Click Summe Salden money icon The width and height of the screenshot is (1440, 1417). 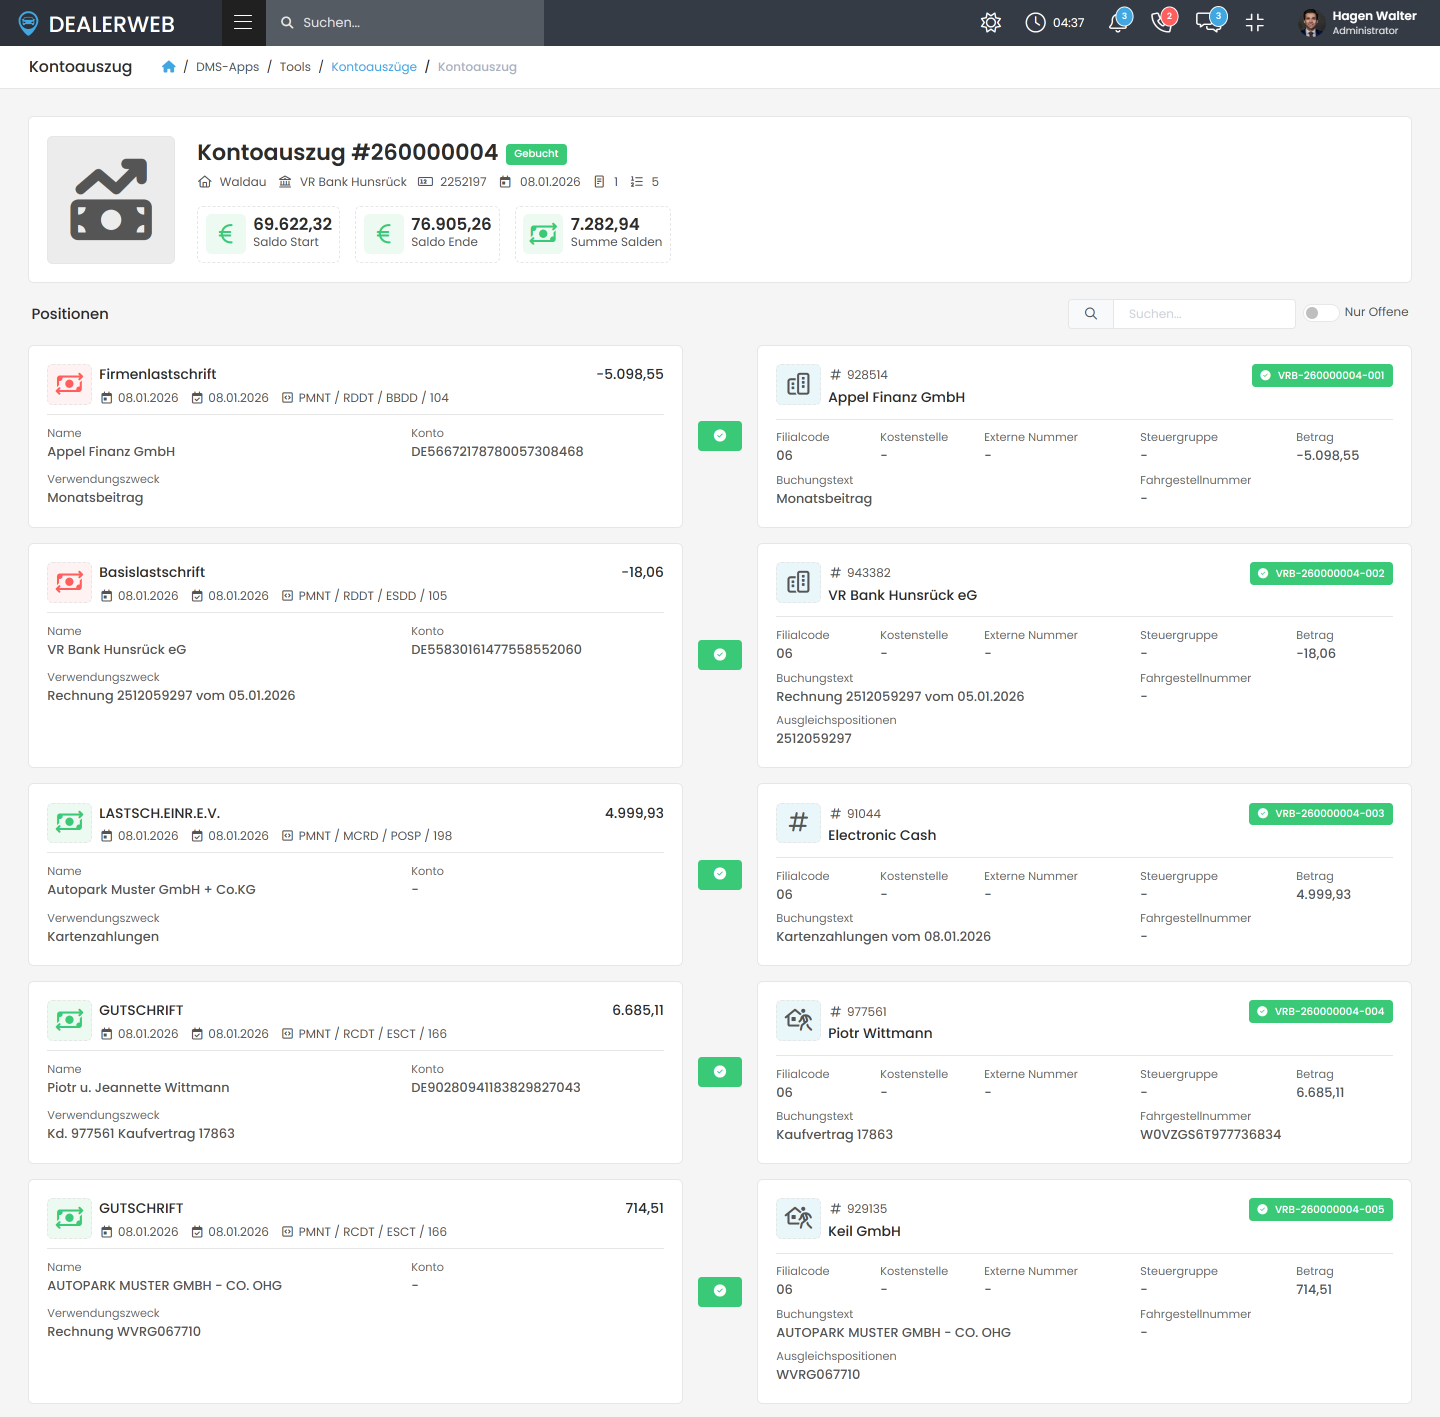point(543,234)
